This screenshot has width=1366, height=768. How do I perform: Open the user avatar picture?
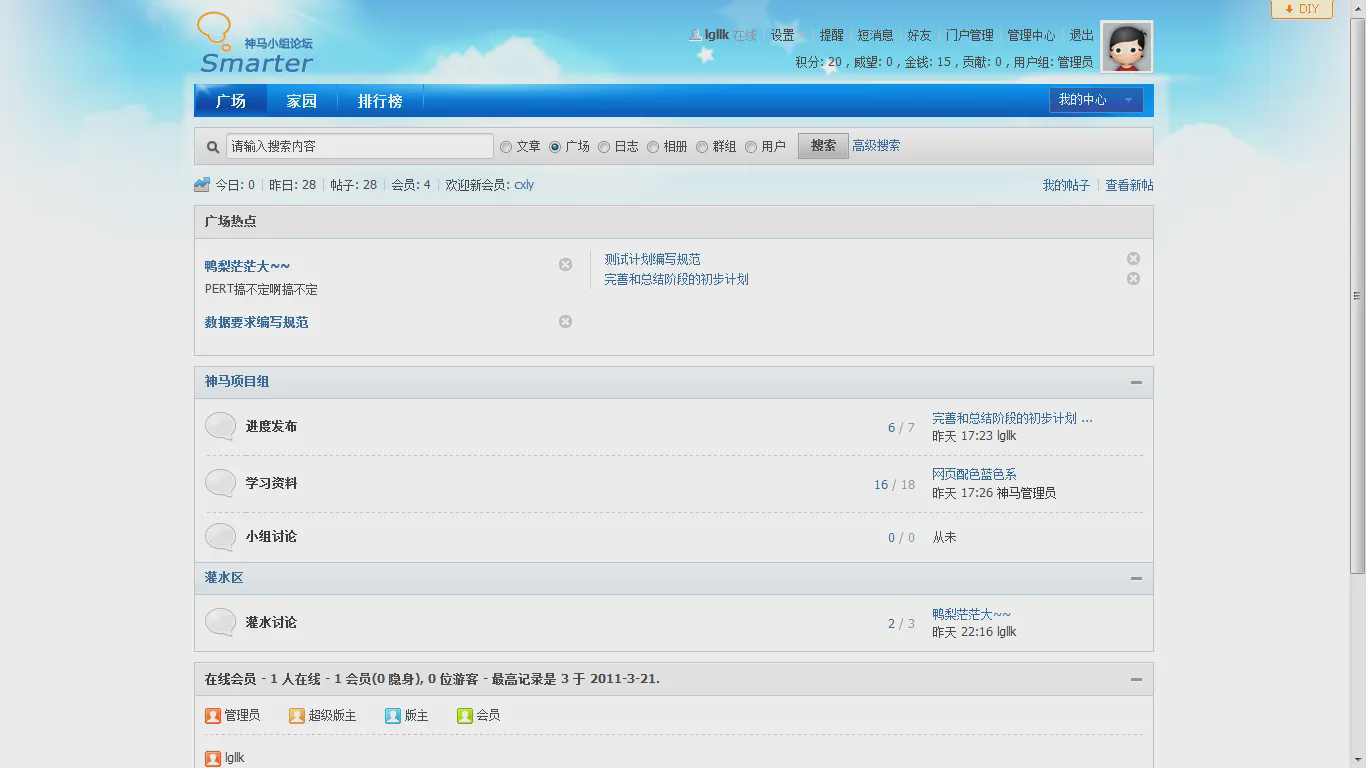[1127, 47]
